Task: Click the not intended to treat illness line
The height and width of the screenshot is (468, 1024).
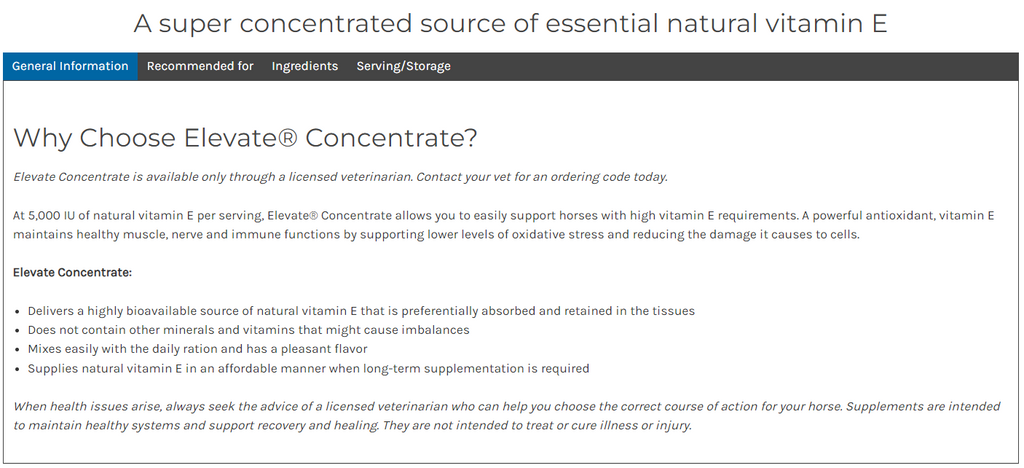Action: [x=353, y=426]
